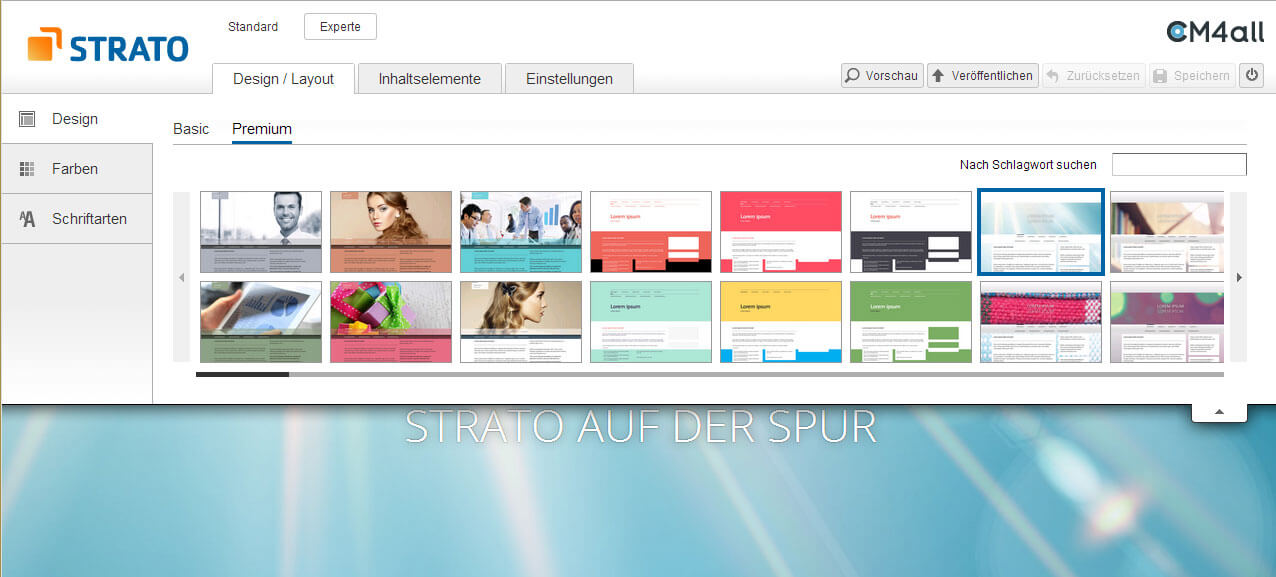Screen dimensions: 1276x577
Task: Go to previous templates with the left arrow
Action: (x=182, y=277)
